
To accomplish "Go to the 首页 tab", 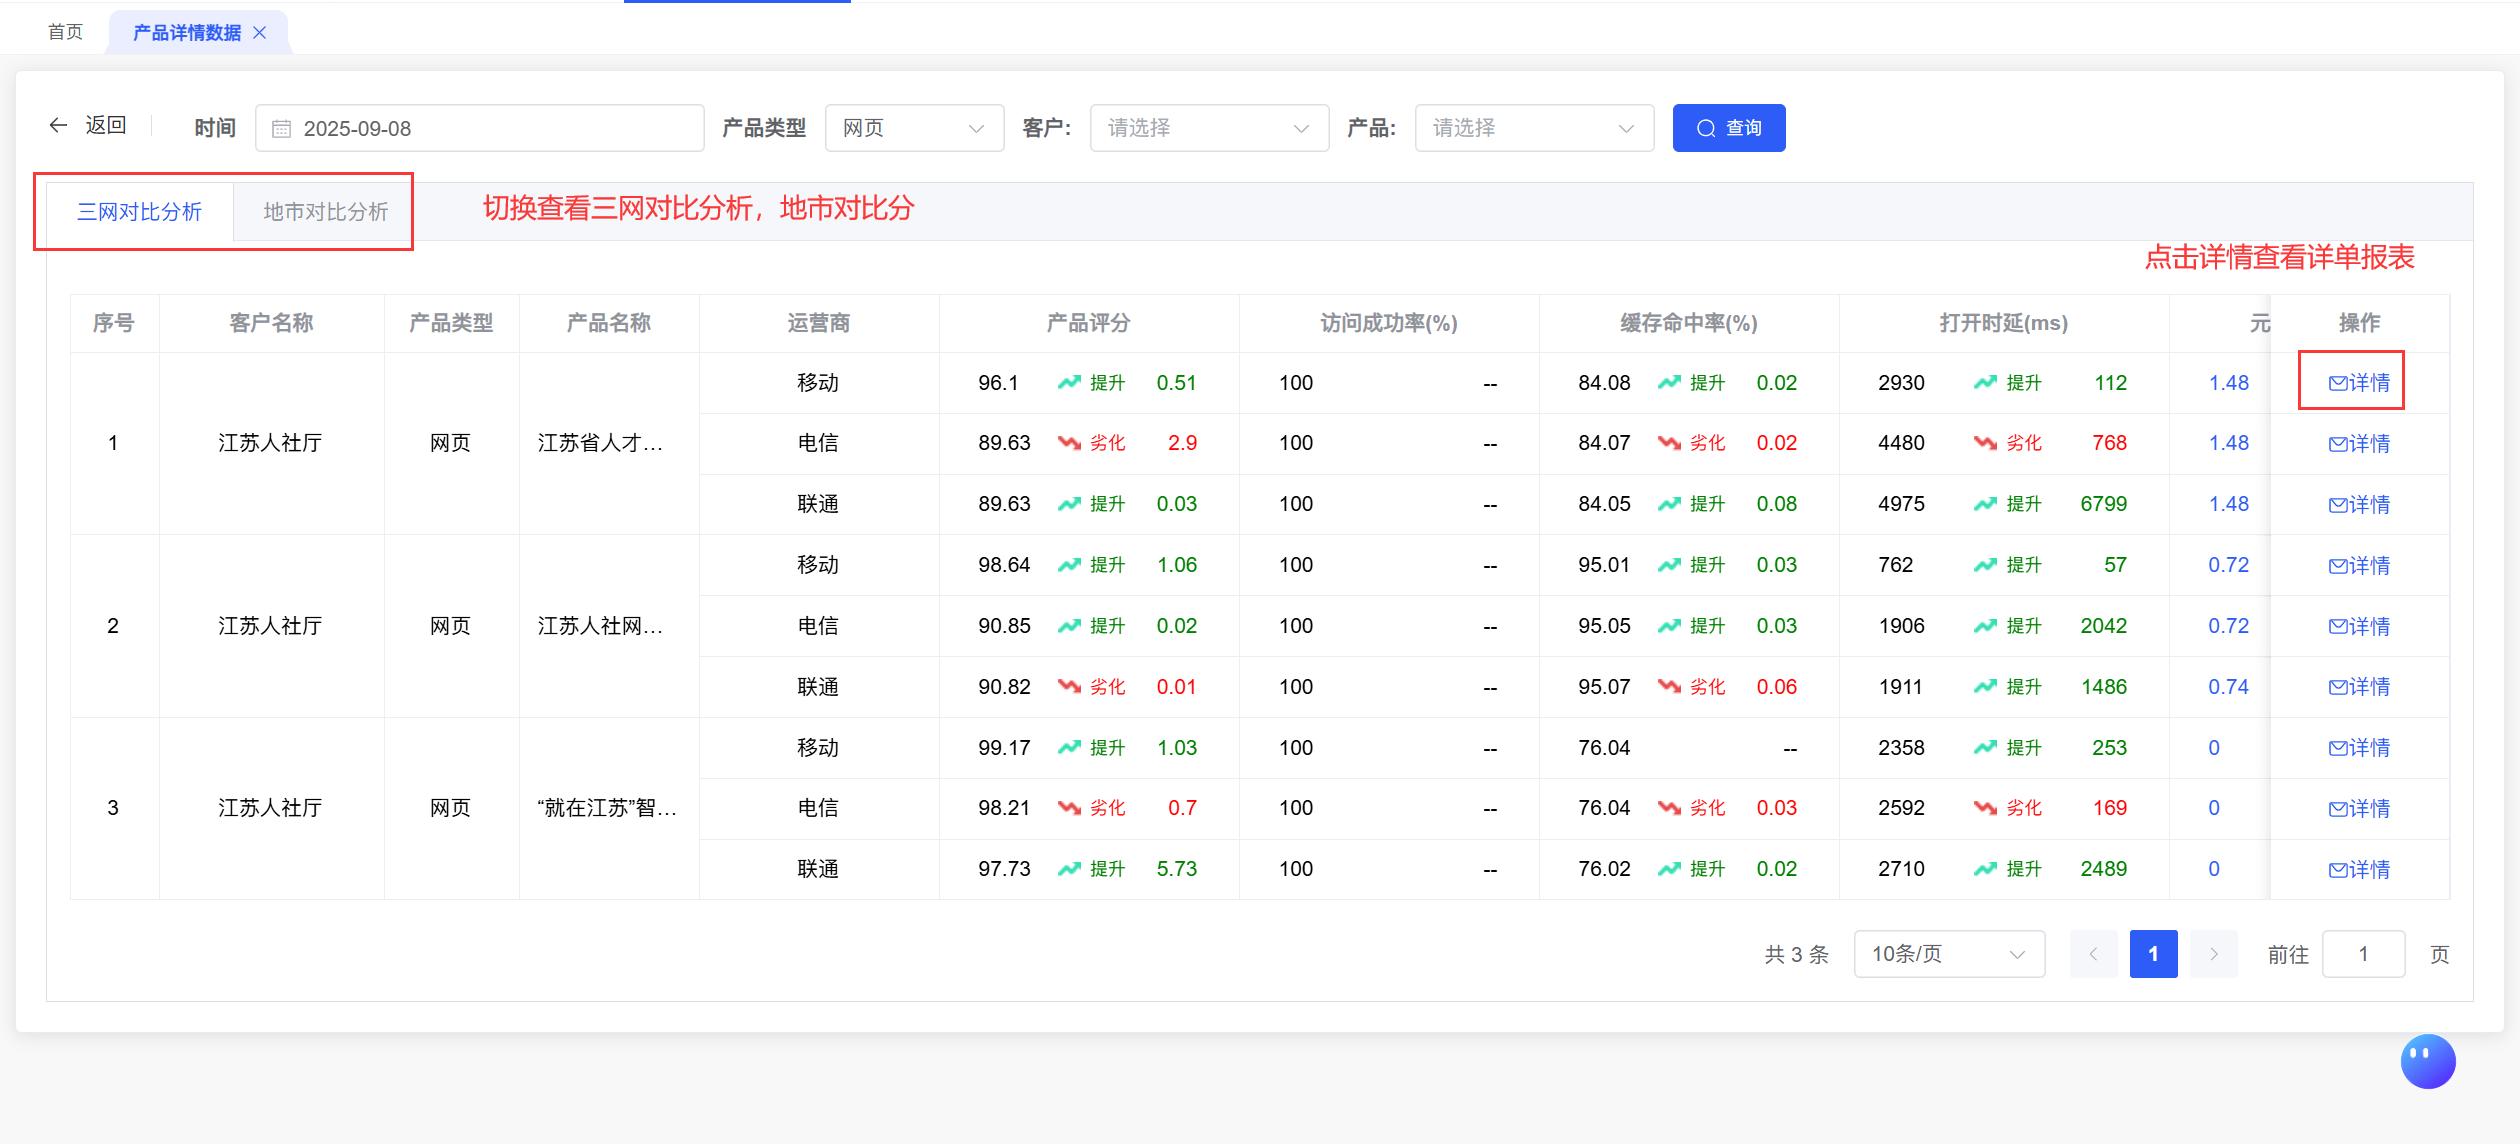I will point(65,32).
